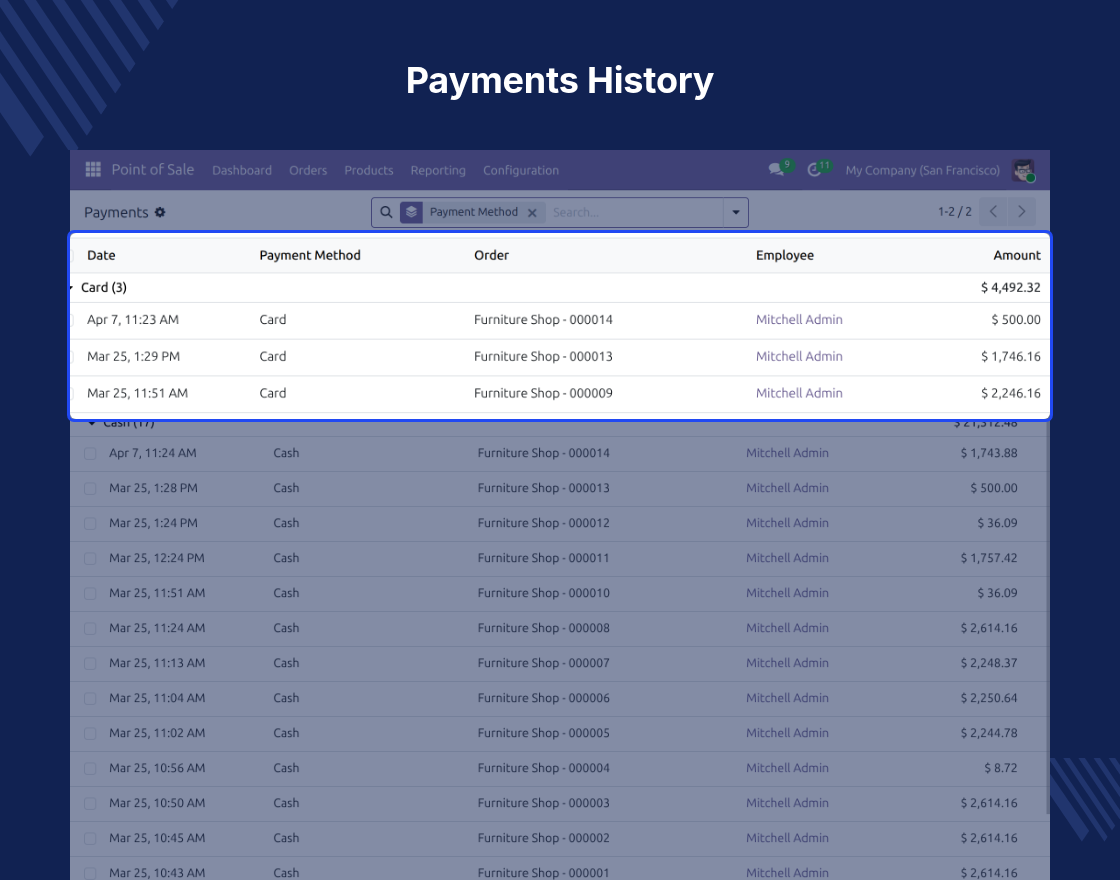This screenshot has width=1120, height=880.
Task: Check the Cash row Mar 25, 12:24 PM
Action: coord(90,559)
